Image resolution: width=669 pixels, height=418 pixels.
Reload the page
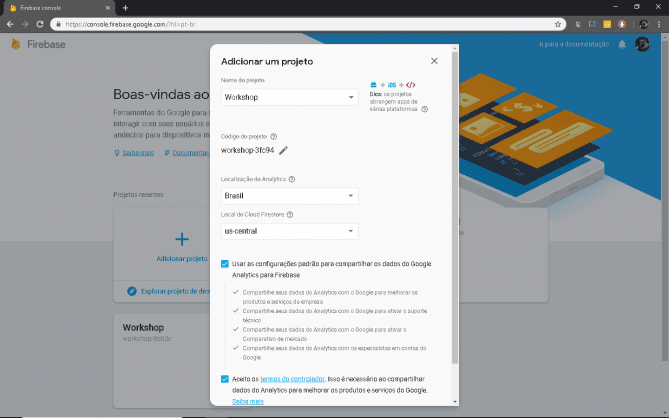coord(40,24)
